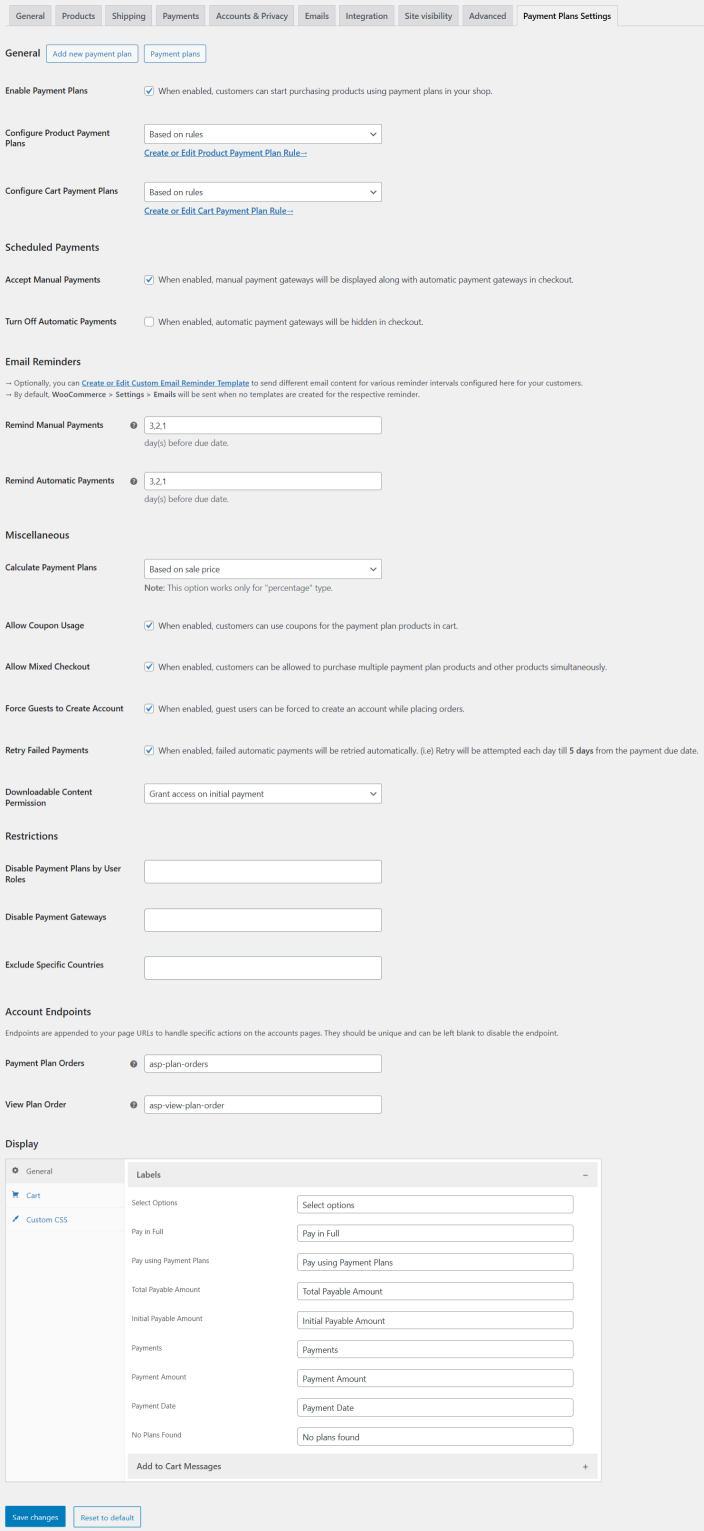This screenshot has height=1531, width=704.
Task: Click the Save changes button
Action: pyautogui.click(x=35, y=1517)
